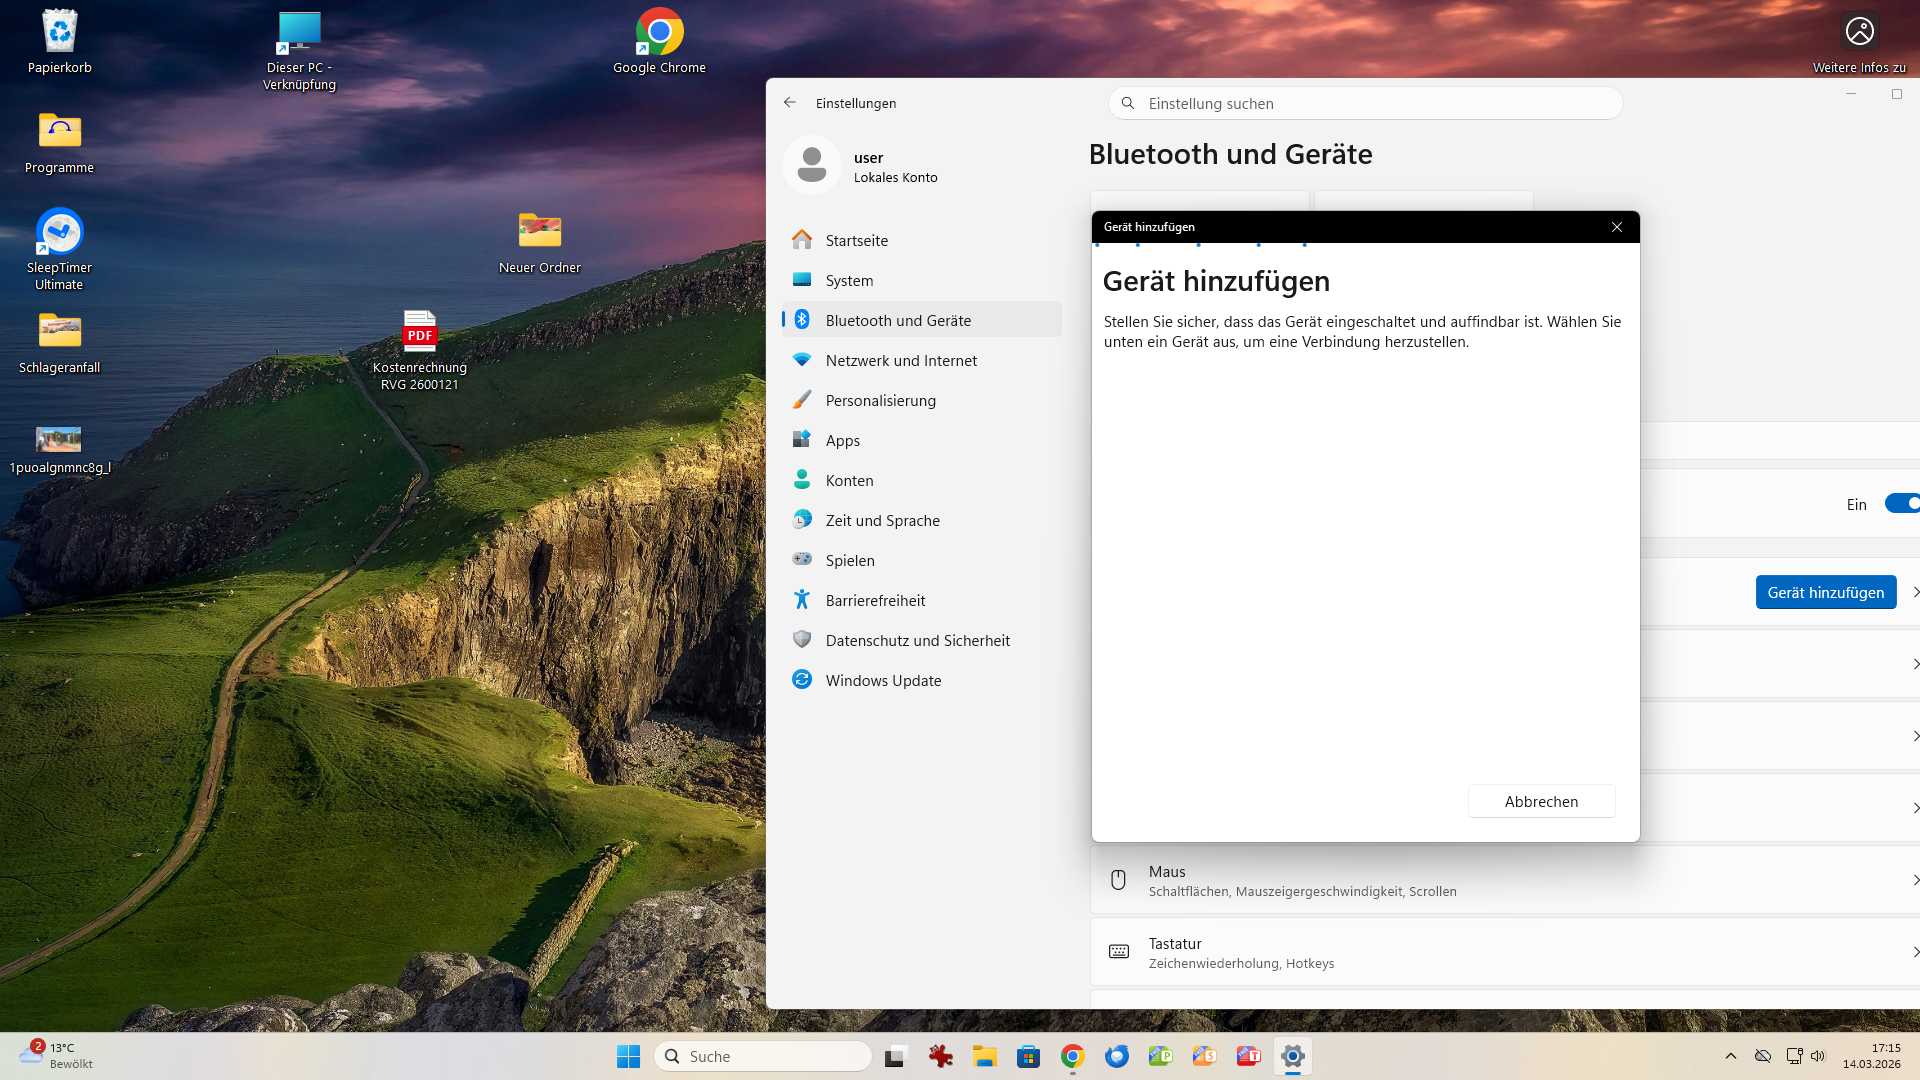Close the Gerät hinzufügen dialog

point(1617,227)
